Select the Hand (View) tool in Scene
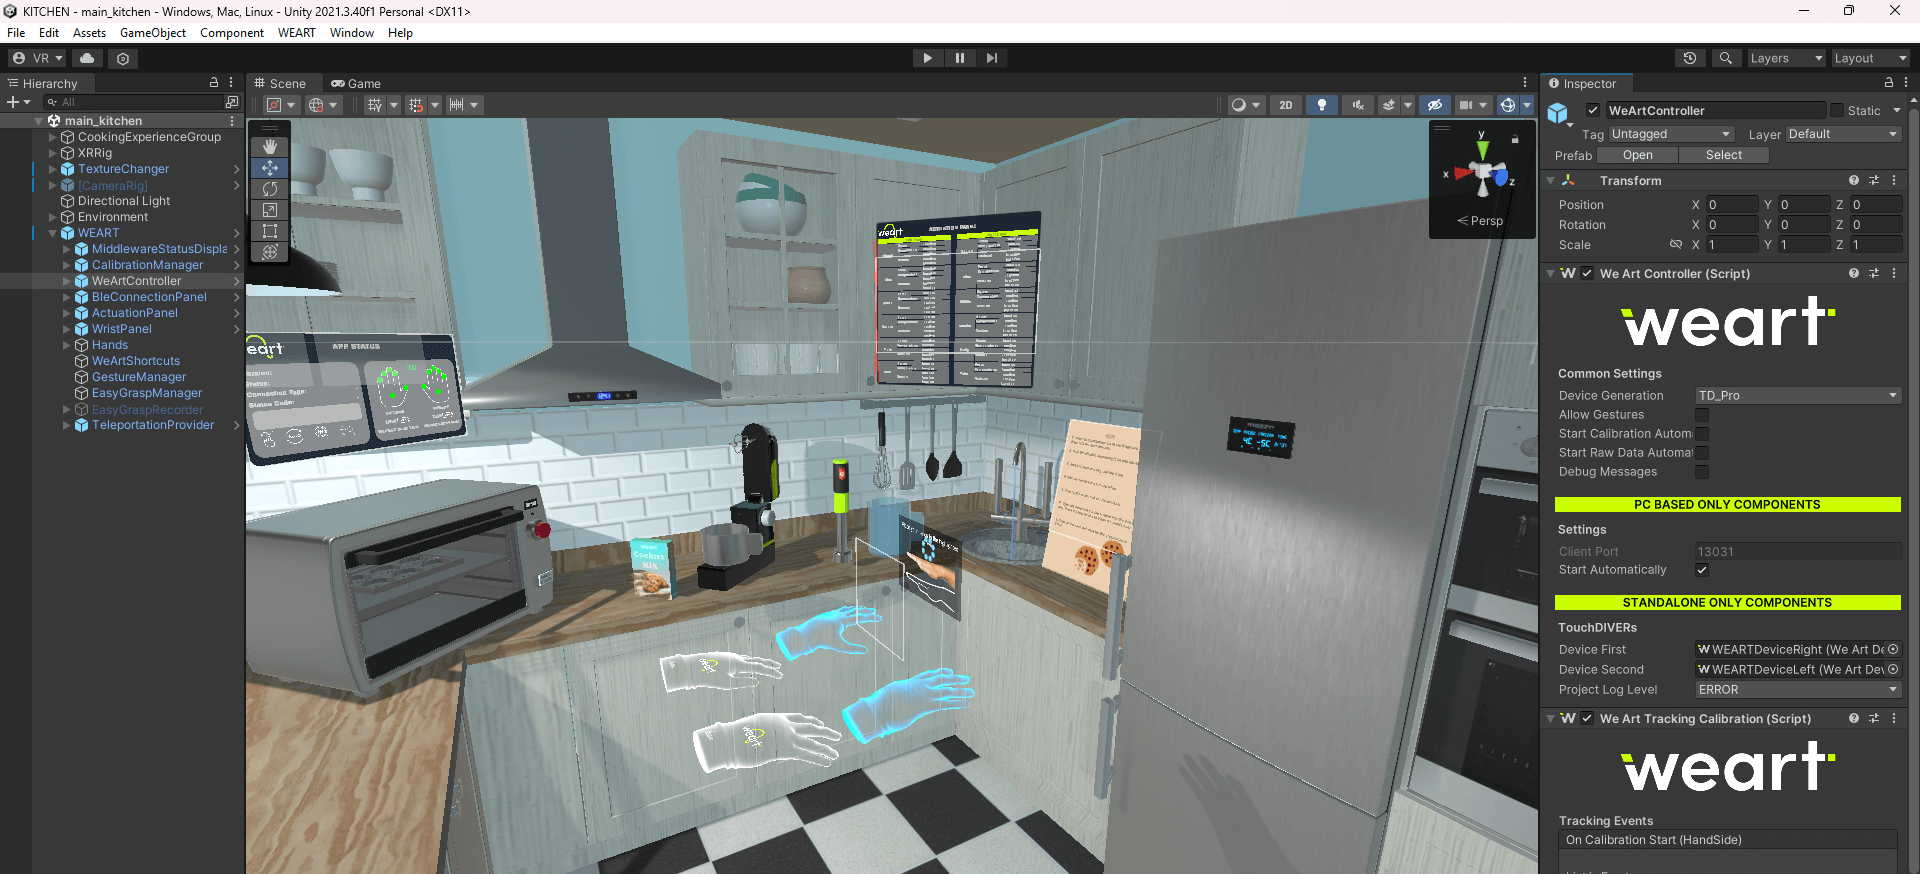 [x=270, y=146]
